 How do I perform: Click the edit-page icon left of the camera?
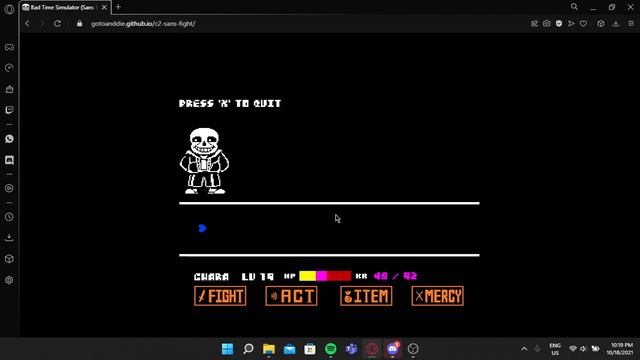[x=534, y=24]
